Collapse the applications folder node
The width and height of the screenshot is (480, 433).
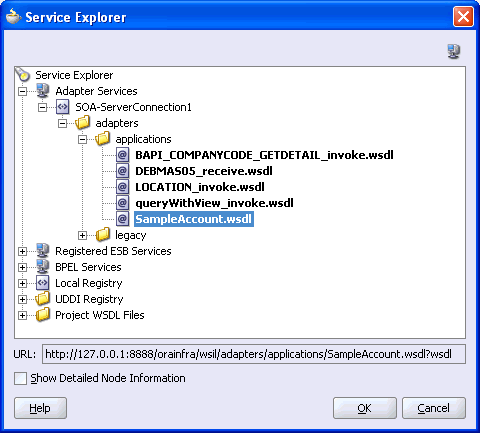point(82,139)
